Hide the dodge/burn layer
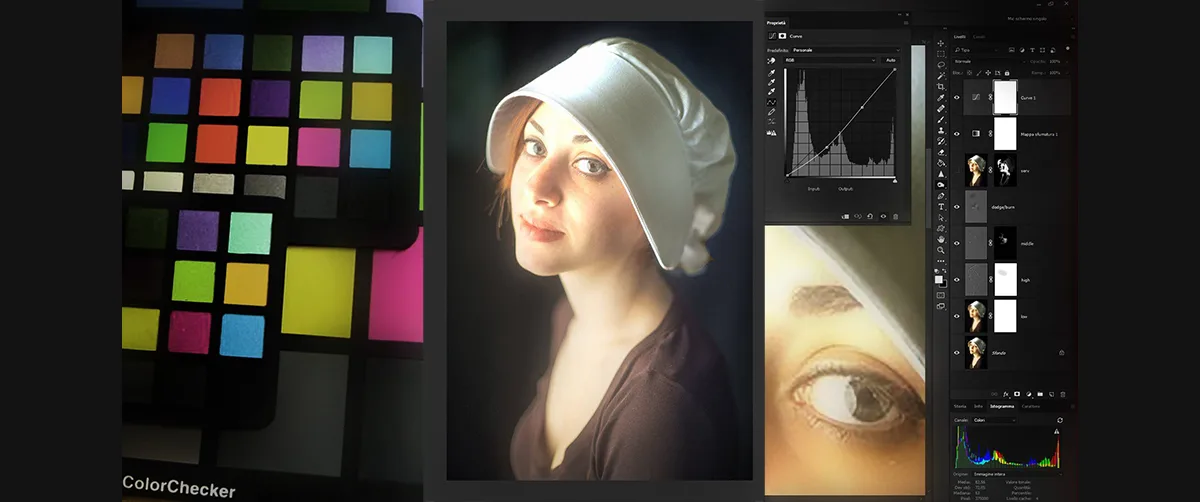This screenshot has height=502, width=1200. (x=957, y=206)
